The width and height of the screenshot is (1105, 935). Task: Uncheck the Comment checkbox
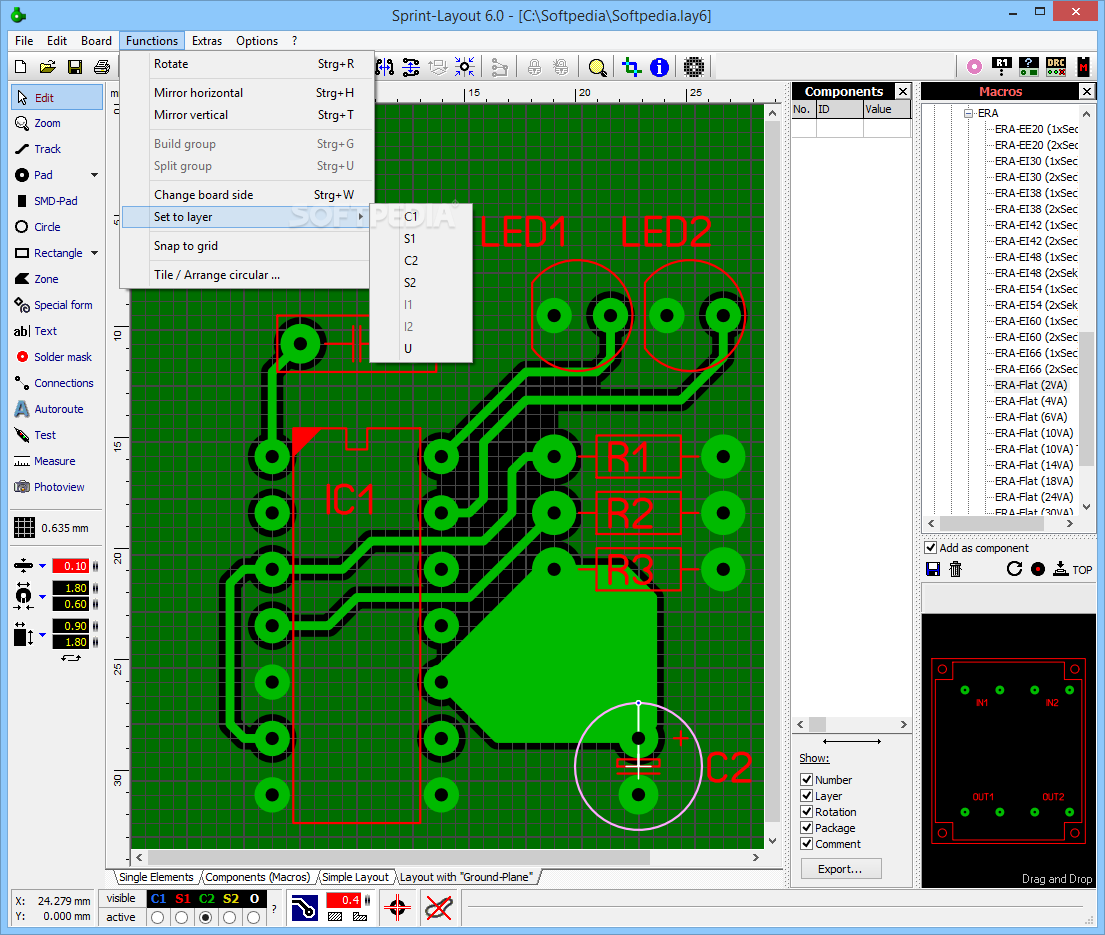click(807, 844)
